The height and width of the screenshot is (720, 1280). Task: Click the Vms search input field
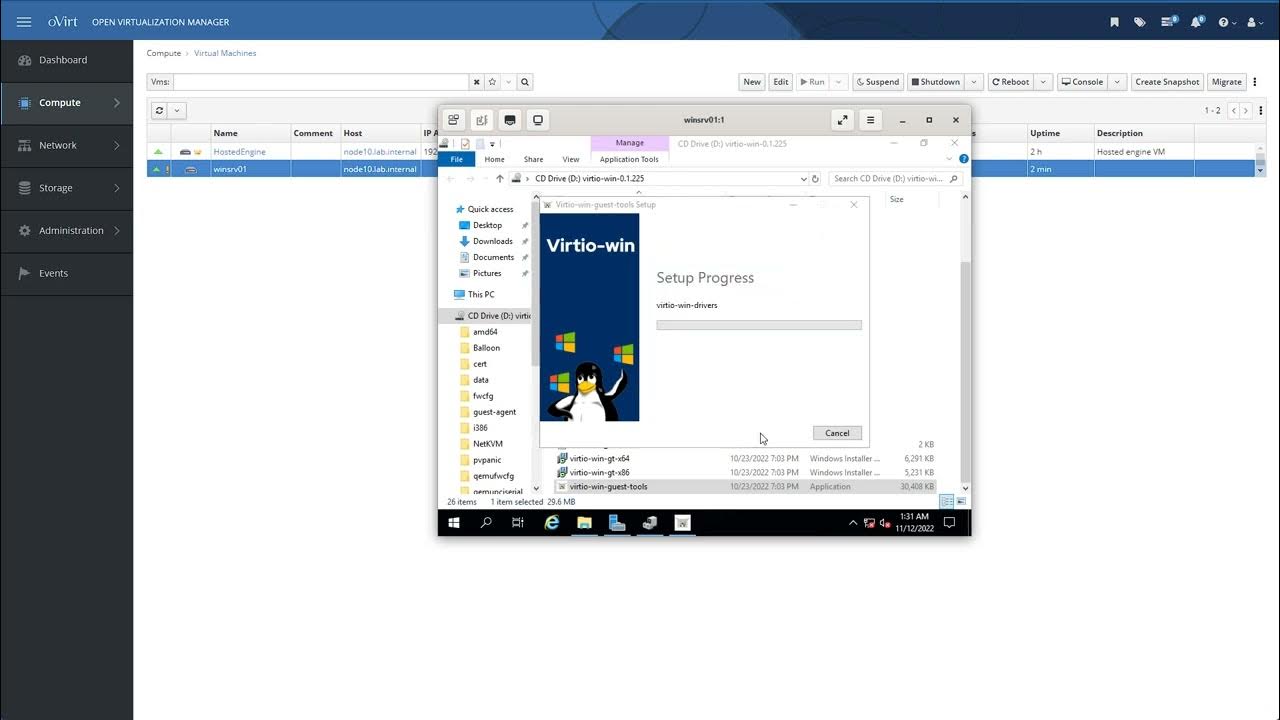(320, 82)
